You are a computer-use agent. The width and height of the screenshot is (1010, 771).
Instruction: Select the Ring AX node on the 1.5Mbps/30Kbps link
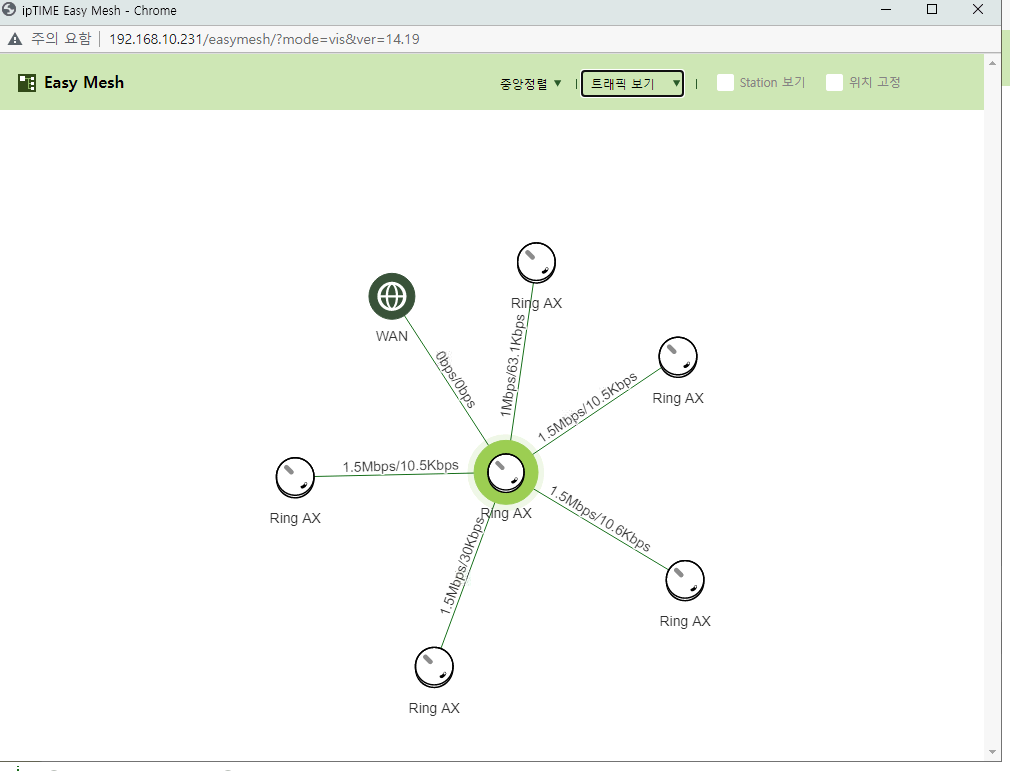coord(434,667)
